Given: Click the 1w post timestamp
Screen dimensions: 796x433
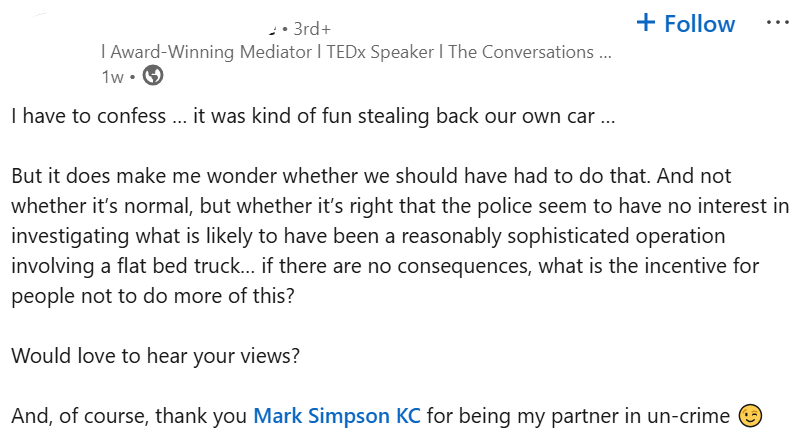Looking at the screenshot, I should [x=112, y=77].
